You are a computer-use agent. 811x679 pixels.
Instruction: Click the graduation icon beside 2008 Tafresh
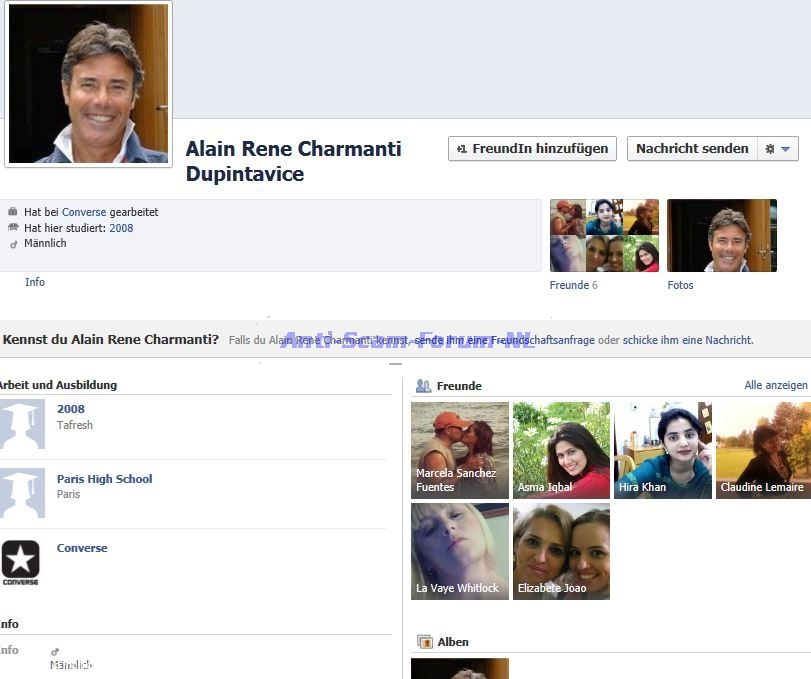(x=22, y=424)
